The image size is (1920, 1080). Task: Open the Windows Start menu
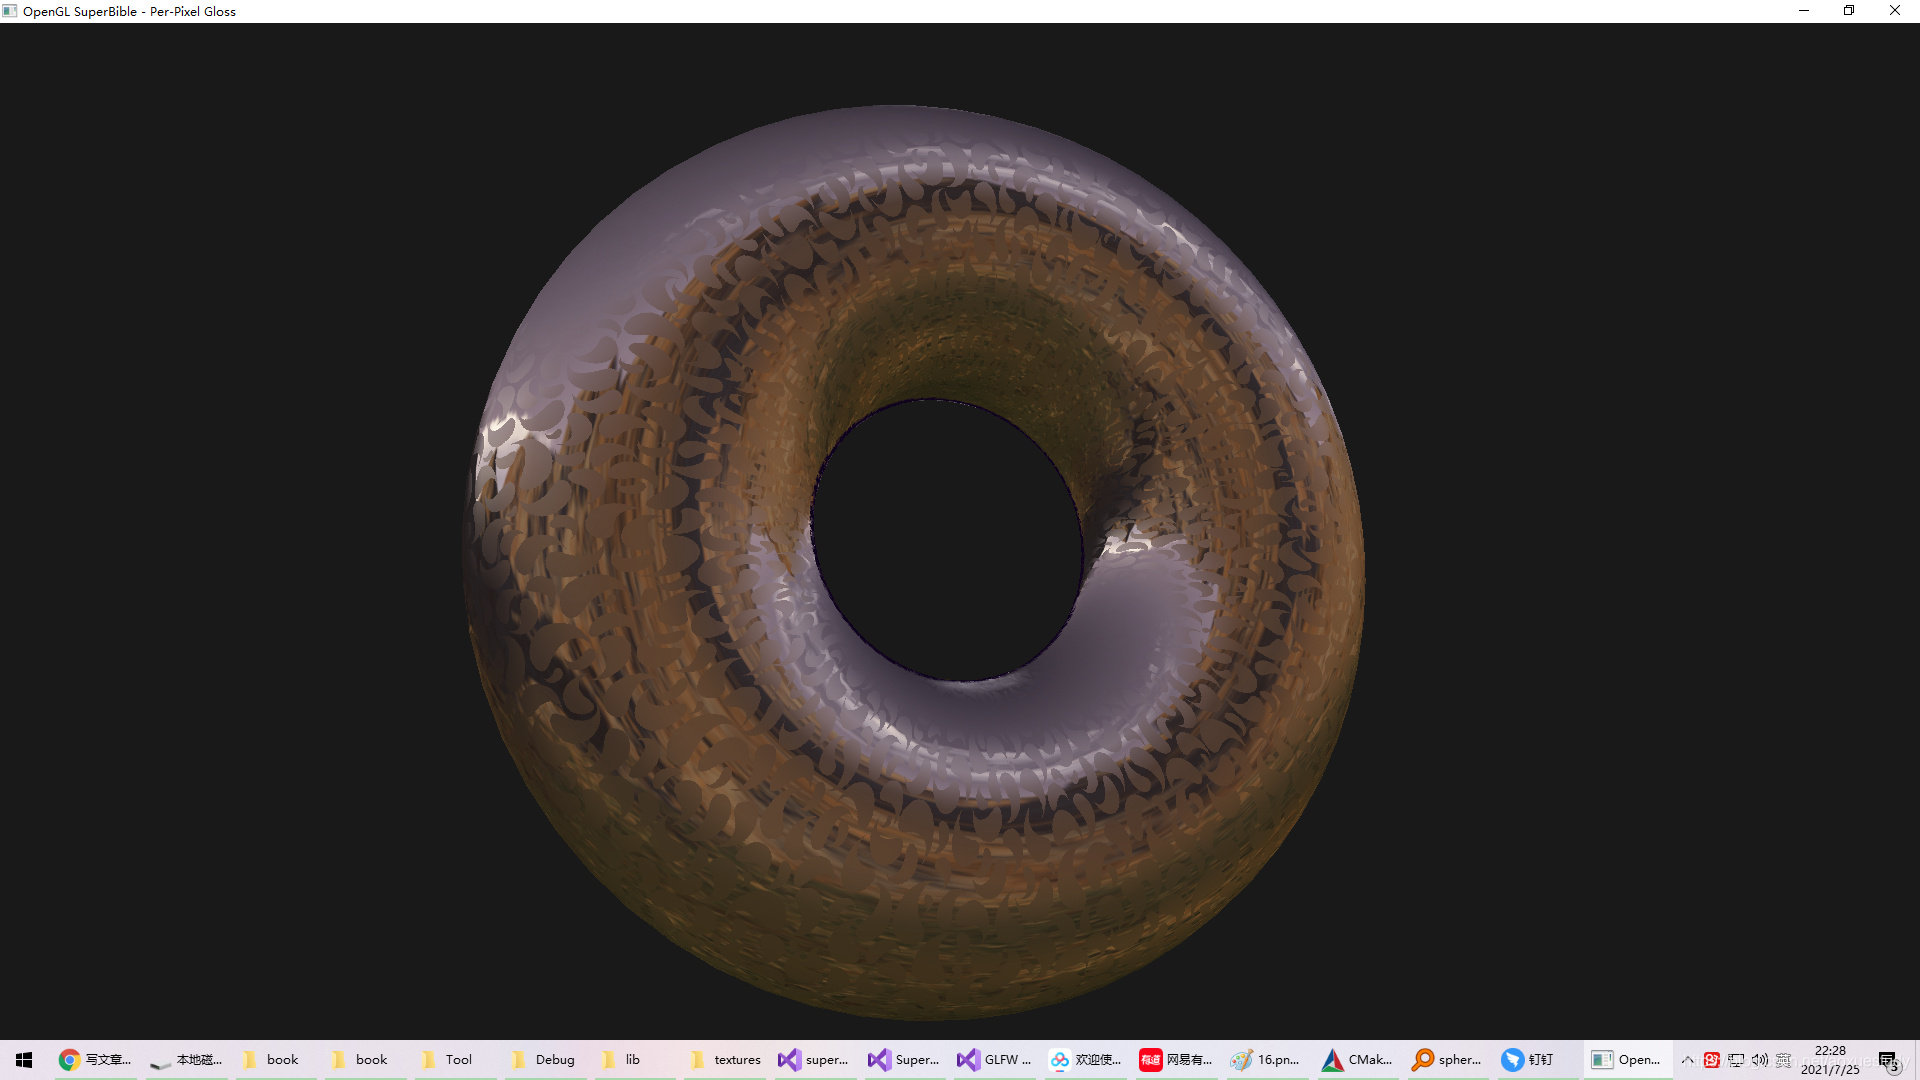pos(24,1060)
